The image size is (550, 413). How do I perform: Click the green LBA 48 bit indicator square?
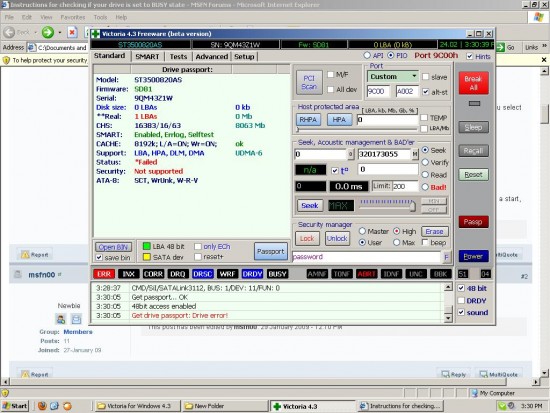point(147,247)
